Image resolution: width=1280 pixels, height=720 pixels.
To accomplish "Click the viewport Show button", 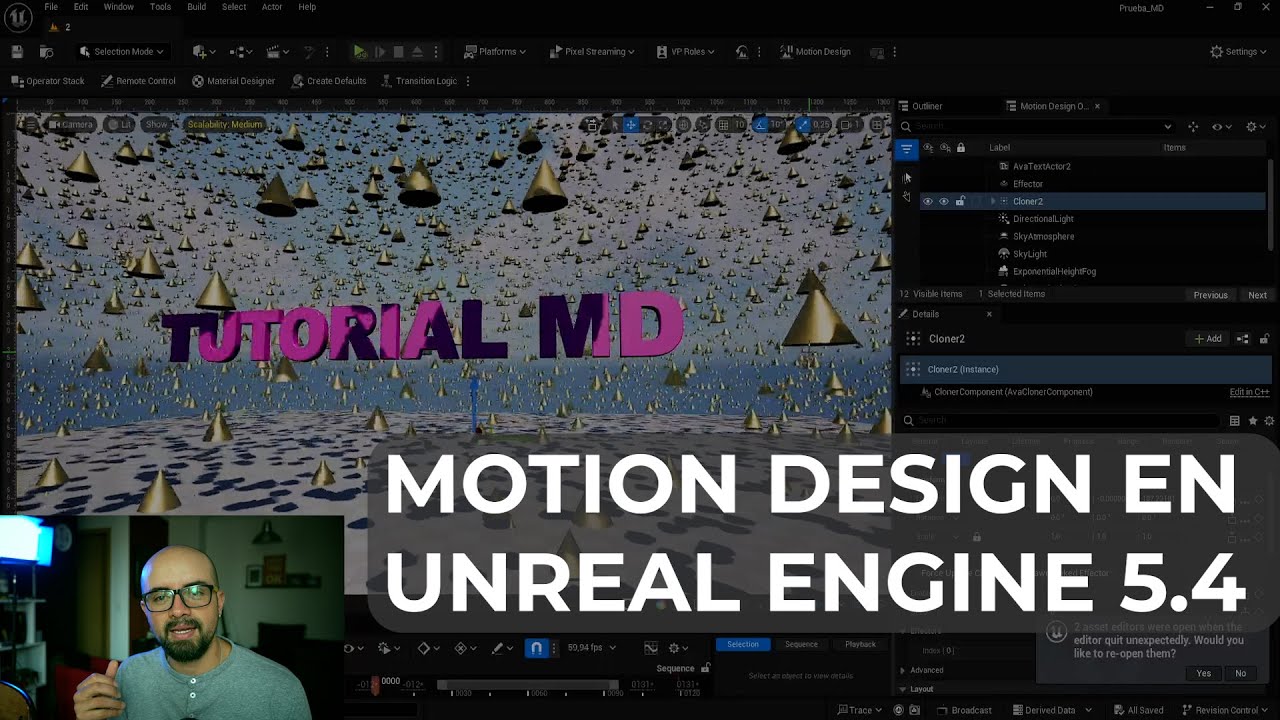I will [x=157, y=125].
